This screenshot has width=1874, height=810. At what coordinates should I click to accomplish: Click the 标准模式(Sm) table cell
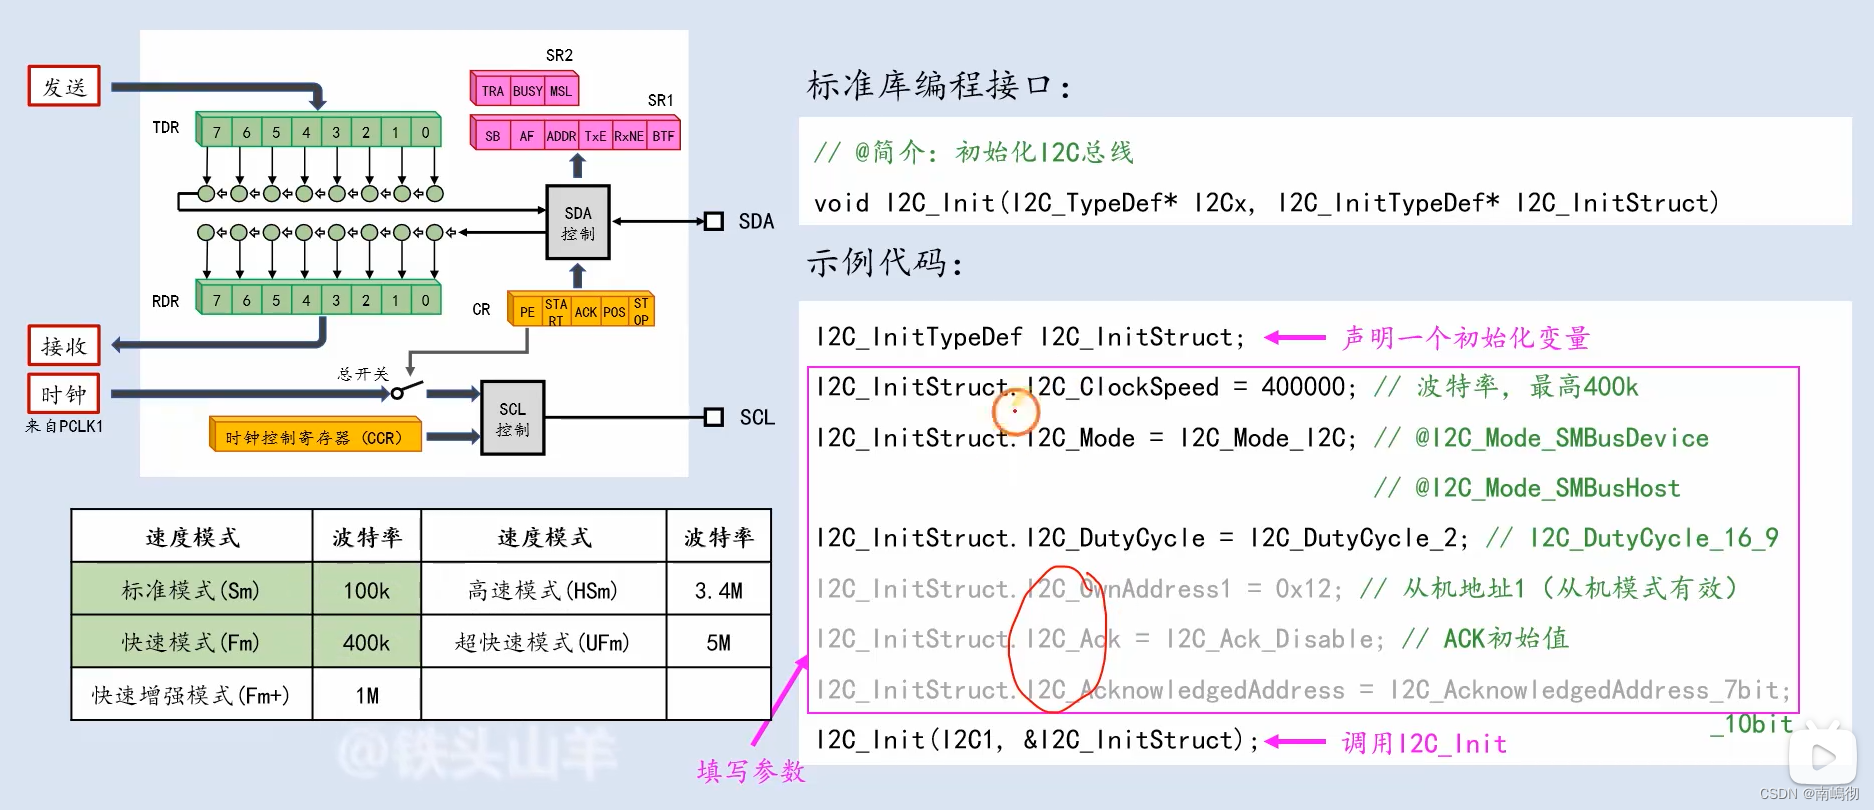[191, 590]
